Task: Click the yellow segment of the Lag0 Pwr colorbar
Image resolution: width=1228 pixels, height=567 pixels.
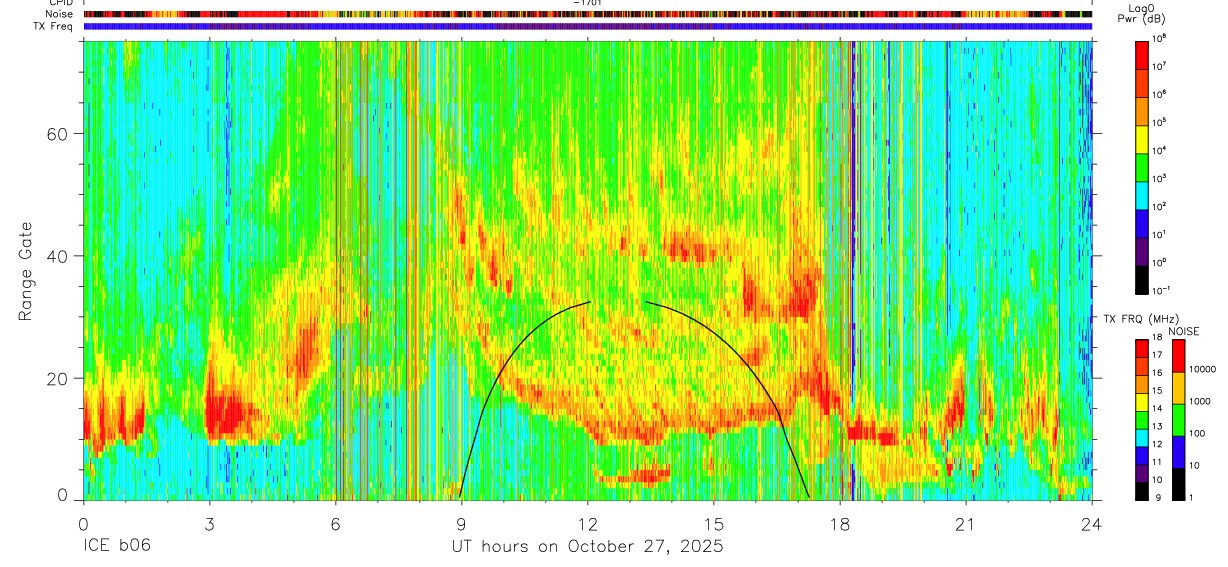Action: tap(1141, 138)
